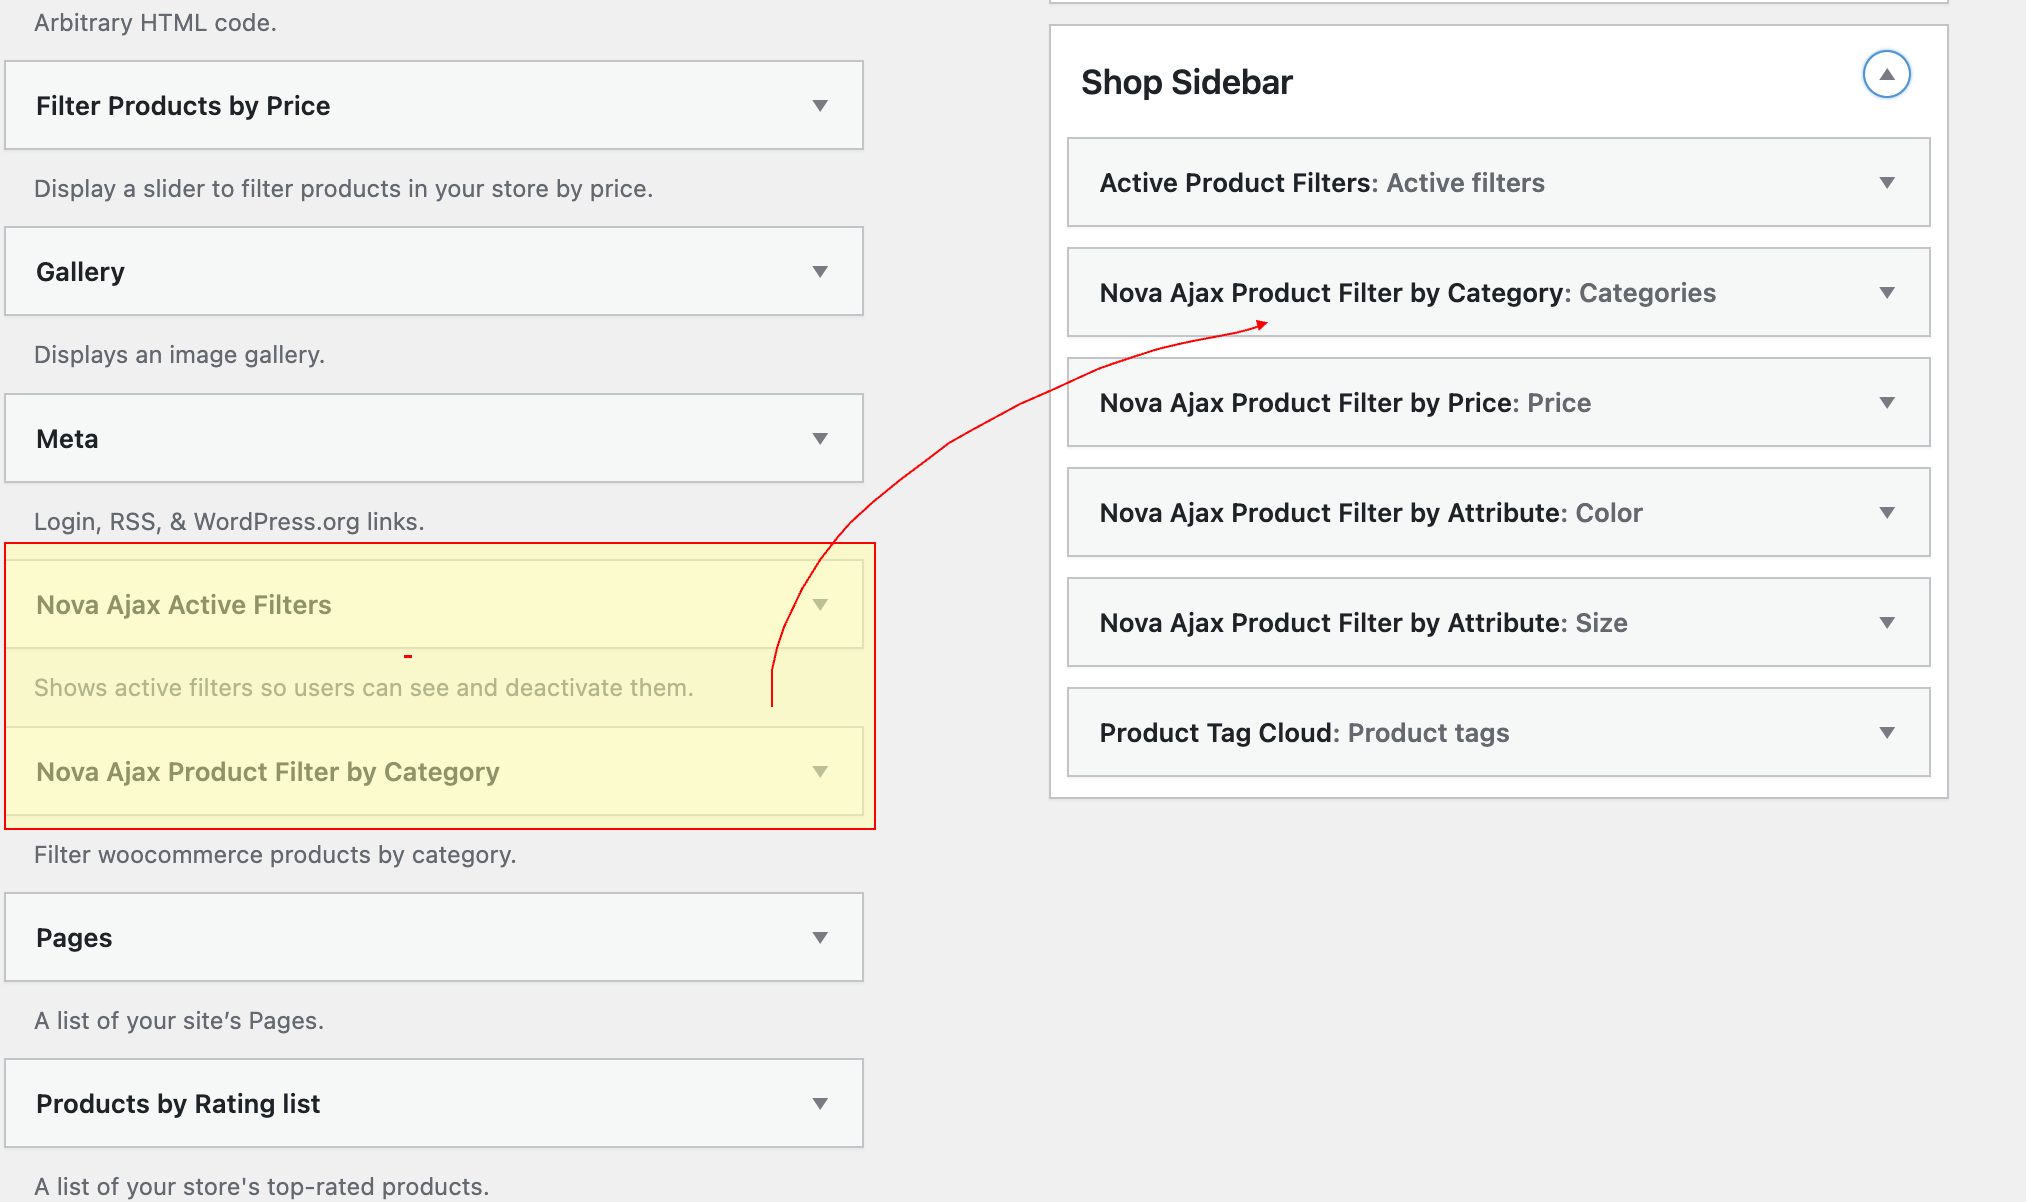Click Product Tag Cloud: Product tags title
Image resolution: width=2026 pixels, height=1202 pixels.
point(1304,733)
